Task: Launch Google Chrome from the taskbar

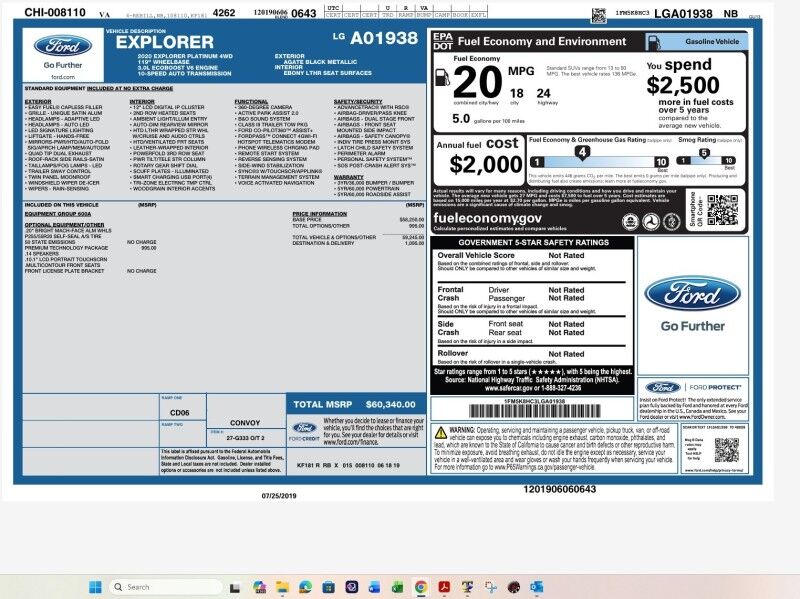Action: pos(420,587)
